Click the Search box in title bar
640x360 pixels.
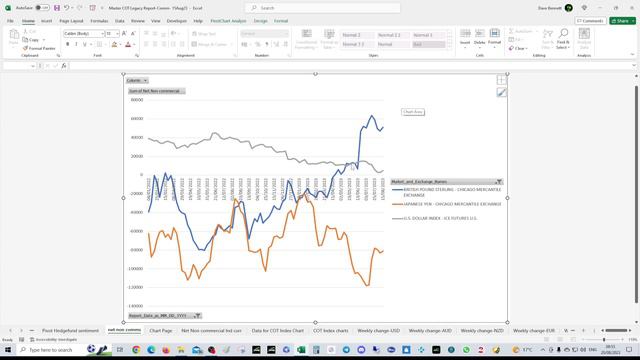322,8
